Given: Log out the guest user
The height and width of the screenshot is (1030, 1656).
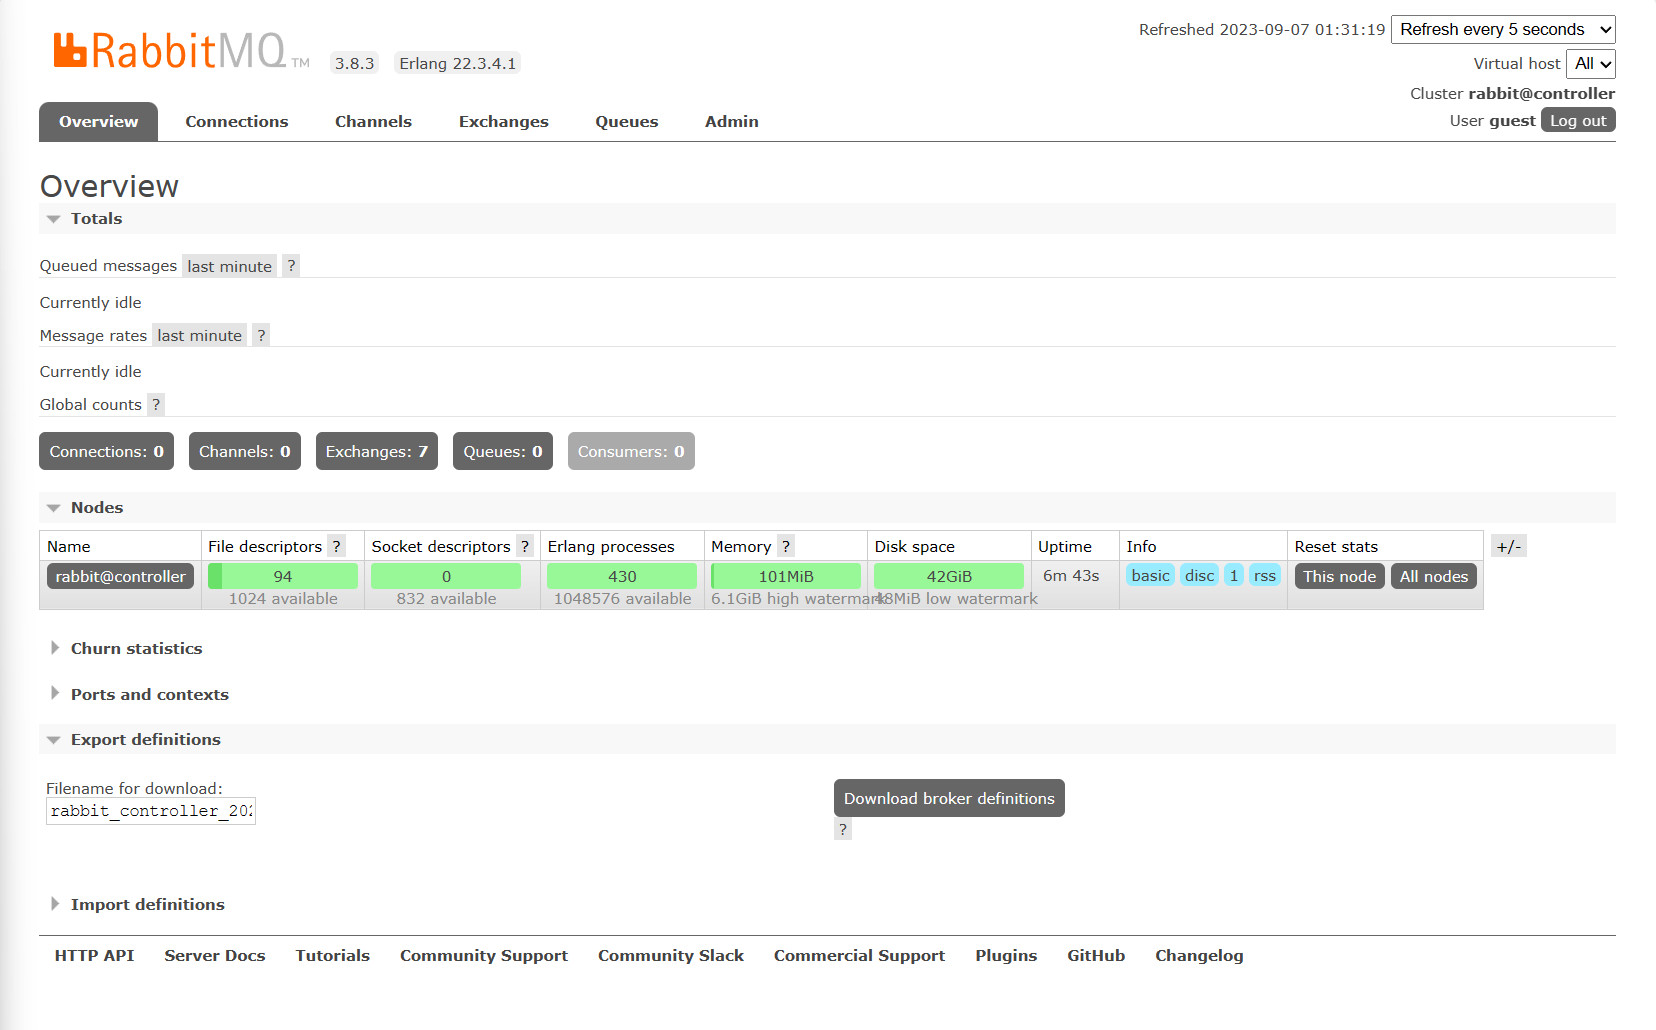Looking at the screenshot, I should tap(1578, 121).
